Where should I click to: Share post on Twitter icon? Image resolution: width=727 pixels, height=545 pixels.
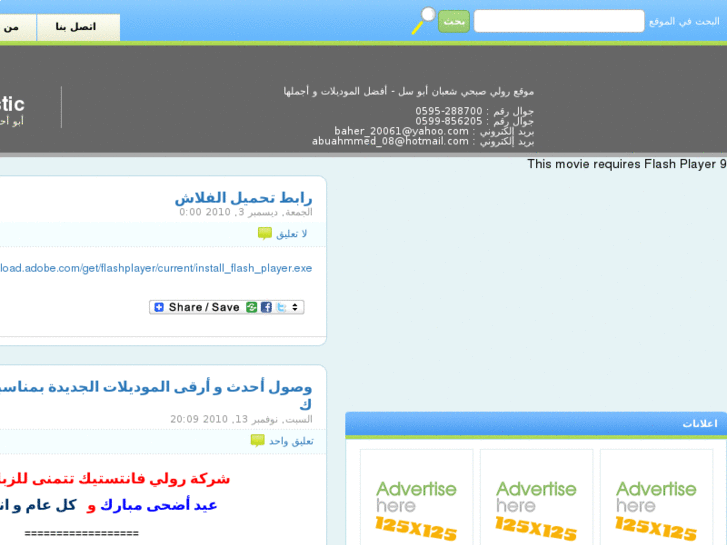coord(281,307)
